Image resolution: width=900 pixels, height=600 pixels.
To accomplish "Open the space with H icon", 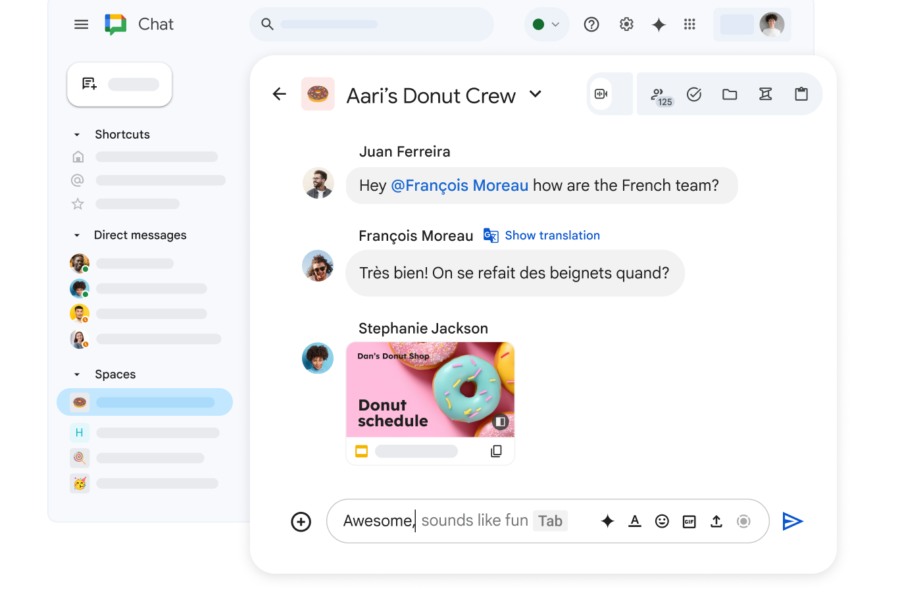I will pyautogui.click(x=79, y=432).
